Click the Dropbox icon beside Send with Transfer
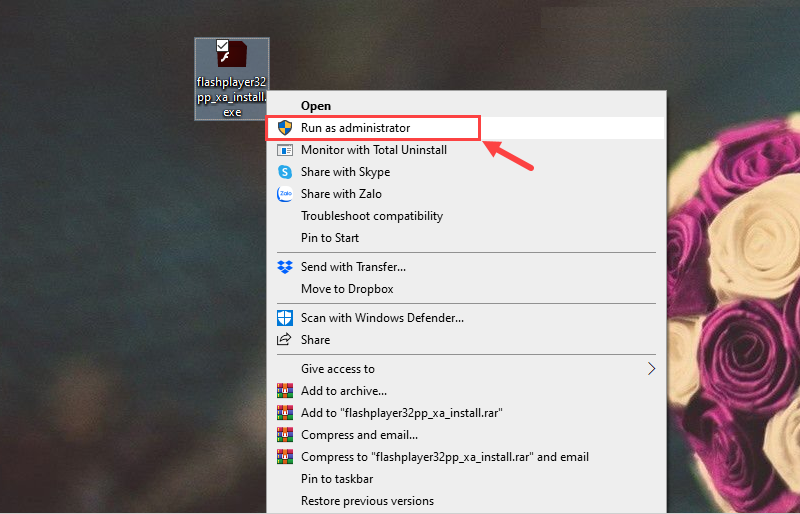 point(285,267)
